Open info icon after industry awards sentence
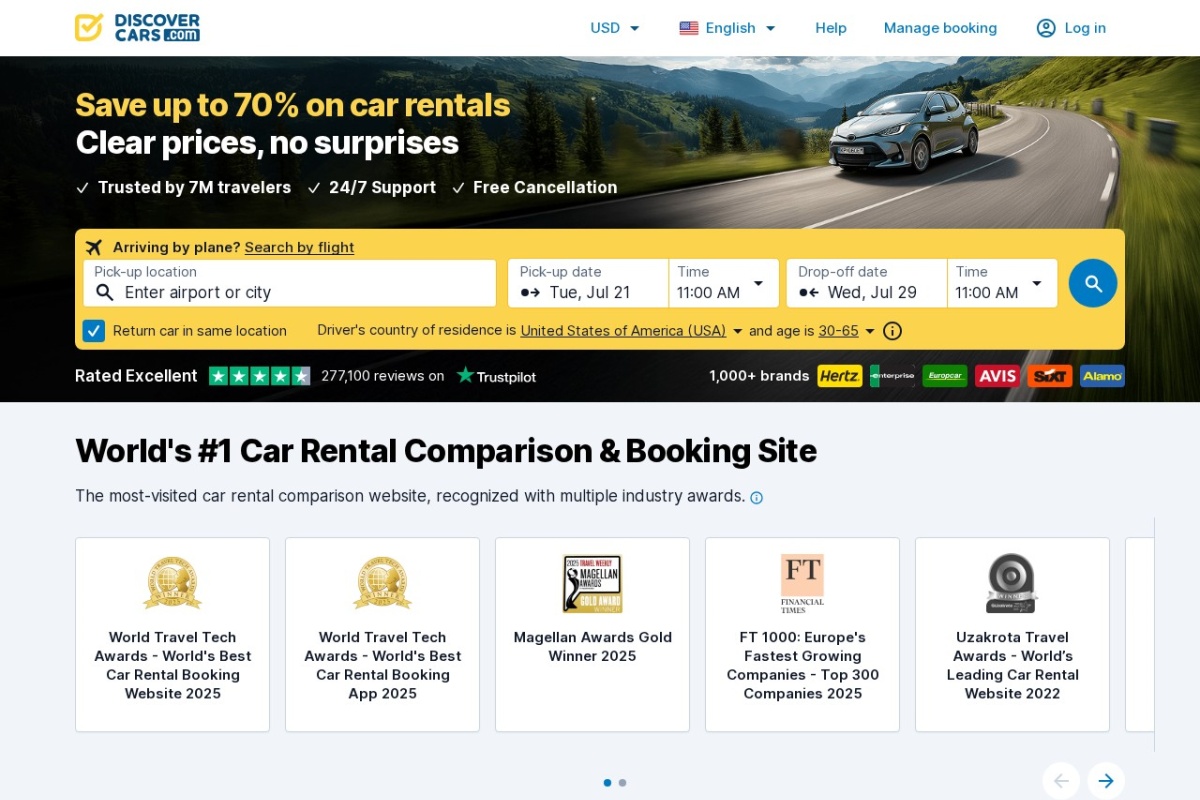Image resolution: width=1200 pixels, height=800 pixels. pos(757,497)
